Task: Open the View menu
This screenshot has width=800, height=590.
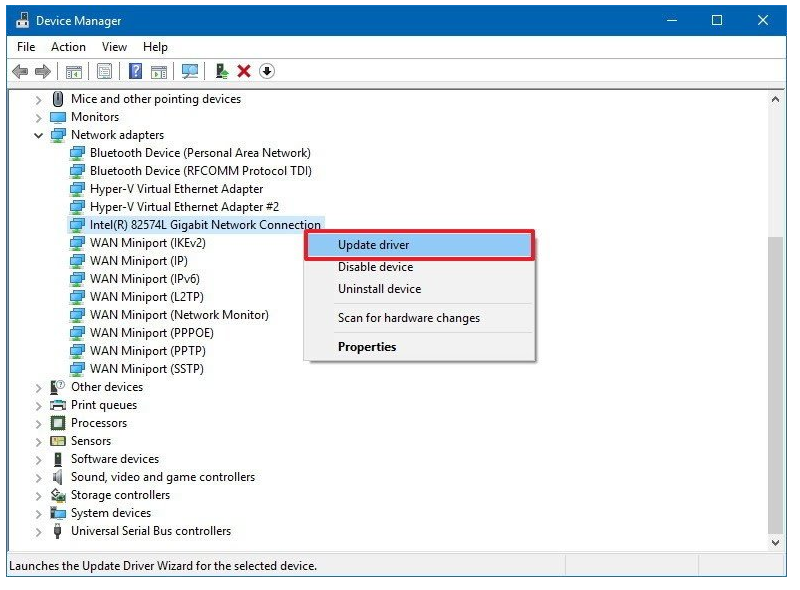Action: click(114, 47)
